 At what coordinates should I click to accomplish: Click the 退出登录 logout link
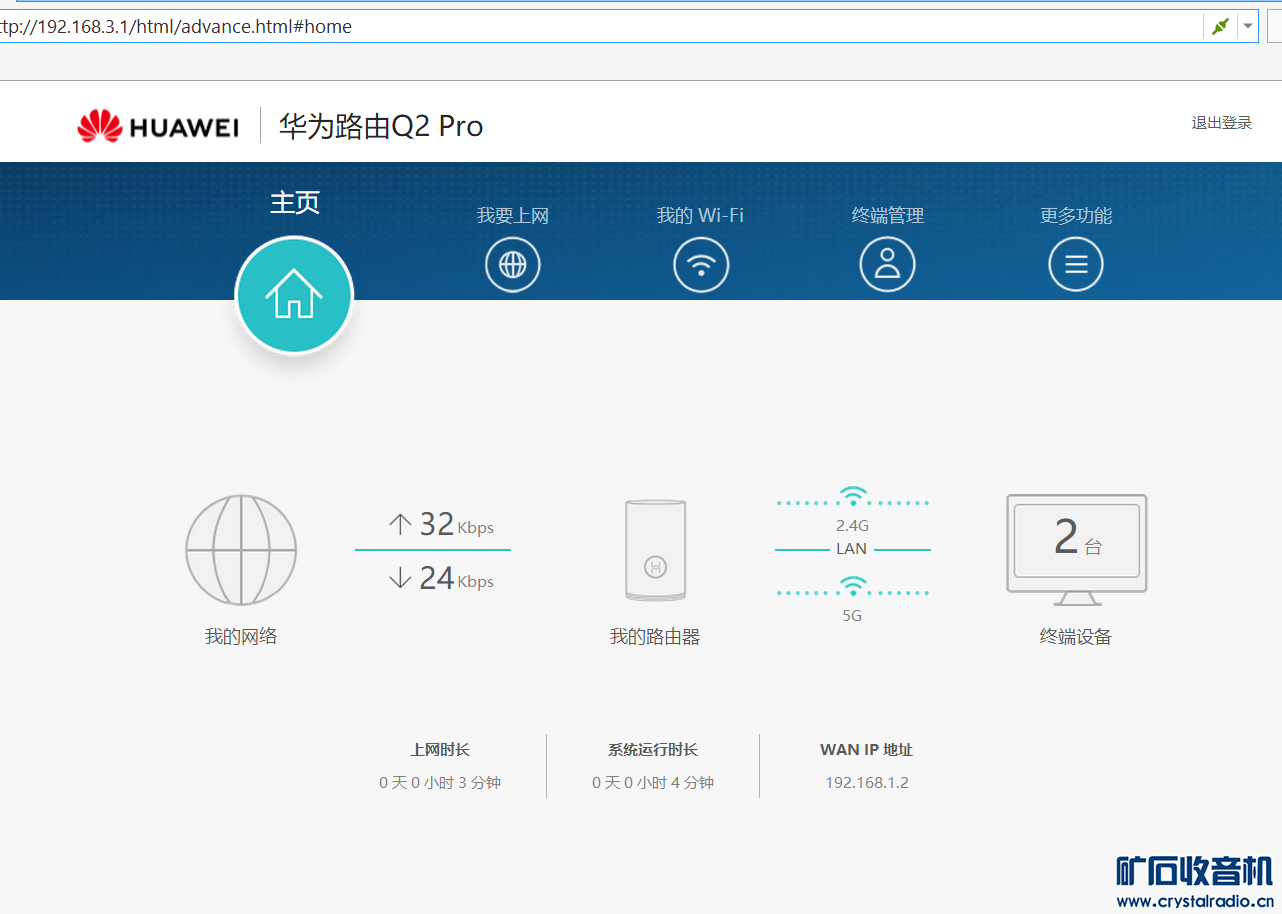tap(1221, 123)
